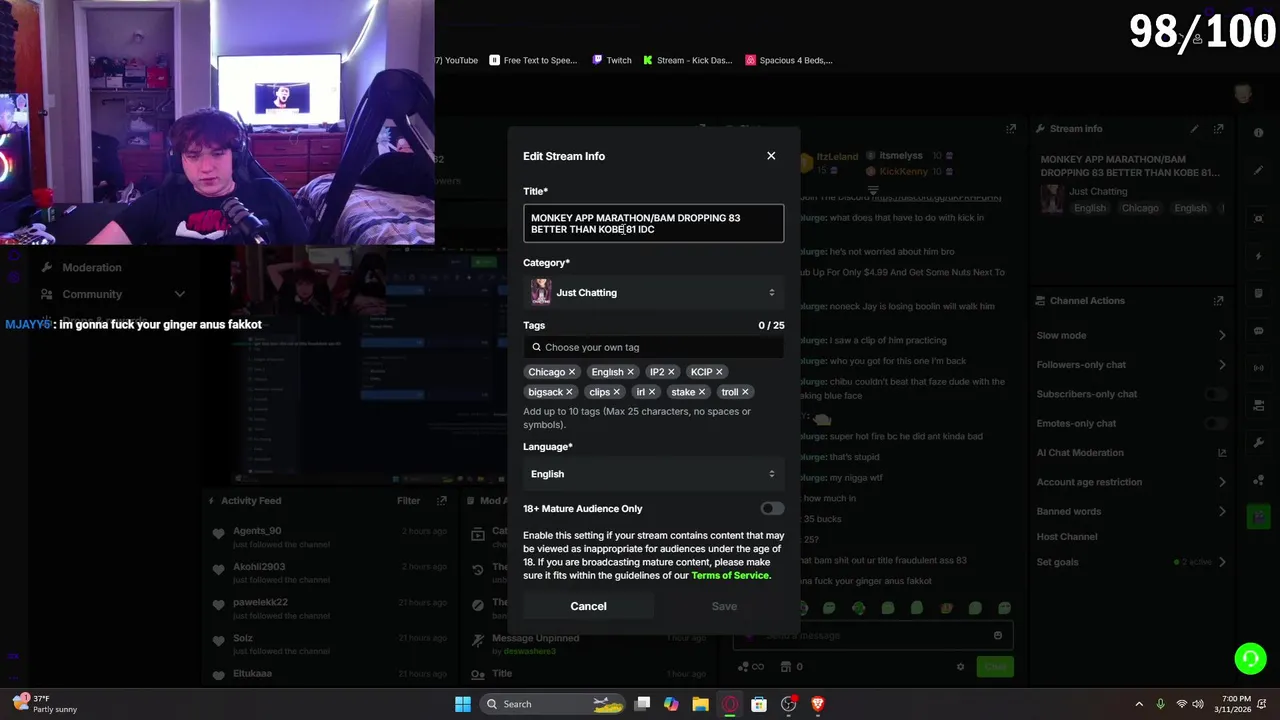Open File Explorer from the taskbar

click(x=700, y=704)
